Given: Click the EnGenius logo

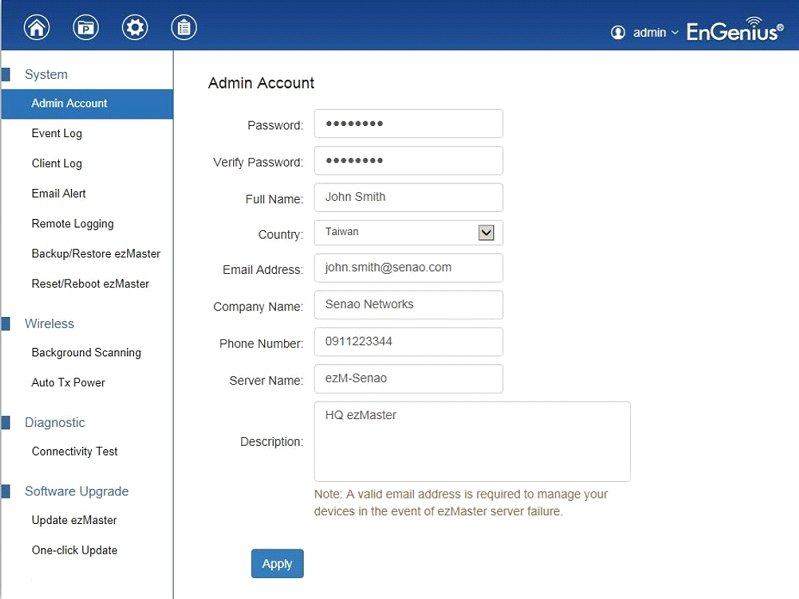Looking at the screenshot, I should [735, 30].
